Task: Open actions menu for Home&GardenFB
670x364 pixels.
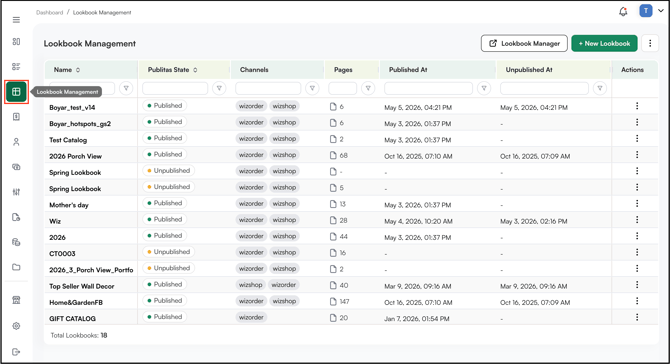Action: 637,301
